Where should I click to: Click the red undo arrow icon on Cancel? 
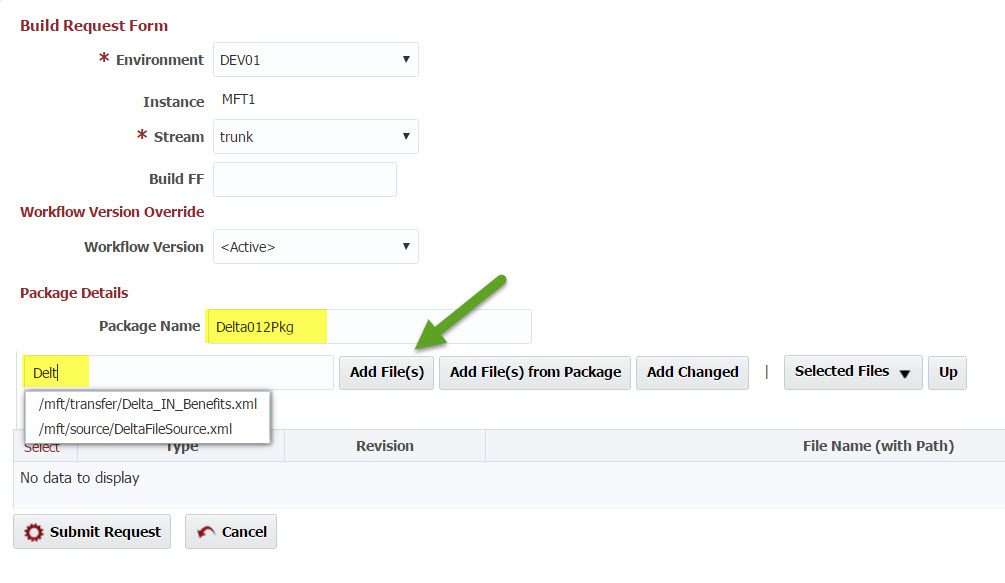pos(206,532)
